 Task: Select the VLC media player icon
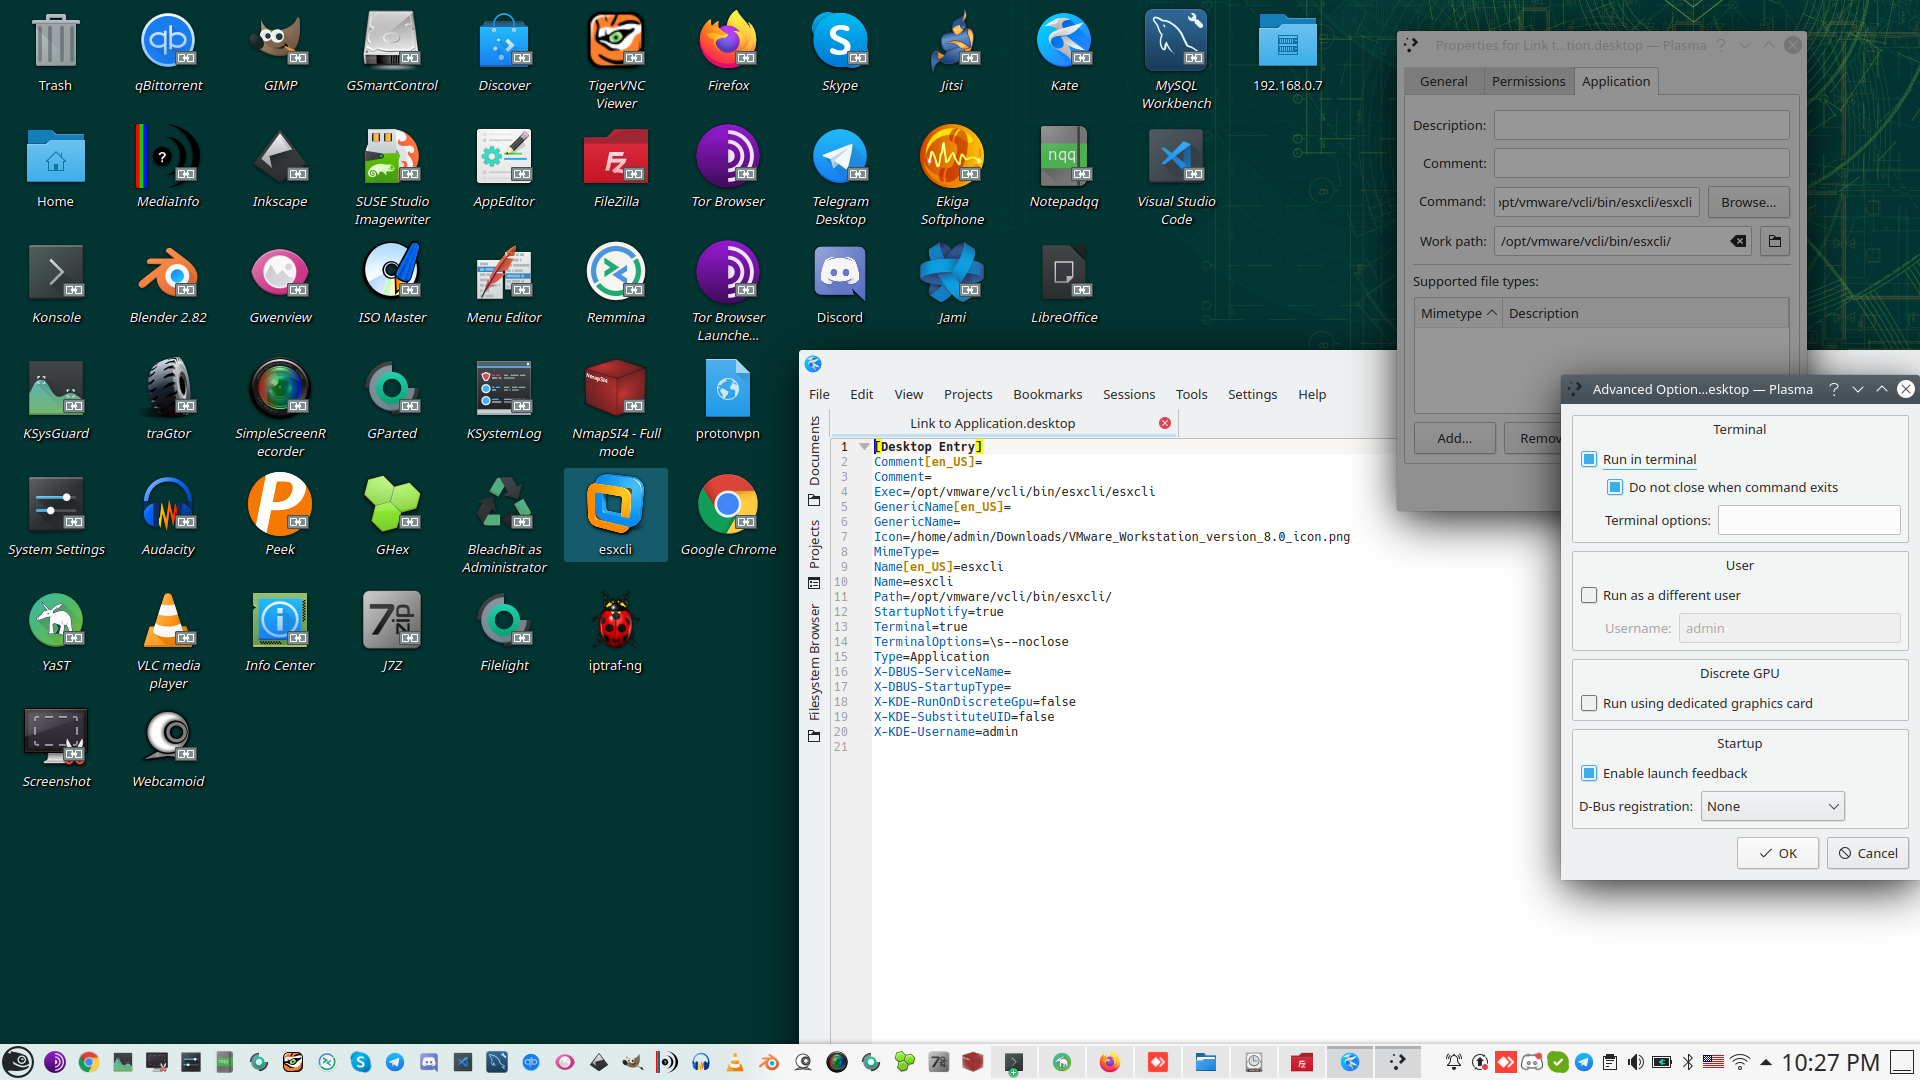[x=168, y=622]
